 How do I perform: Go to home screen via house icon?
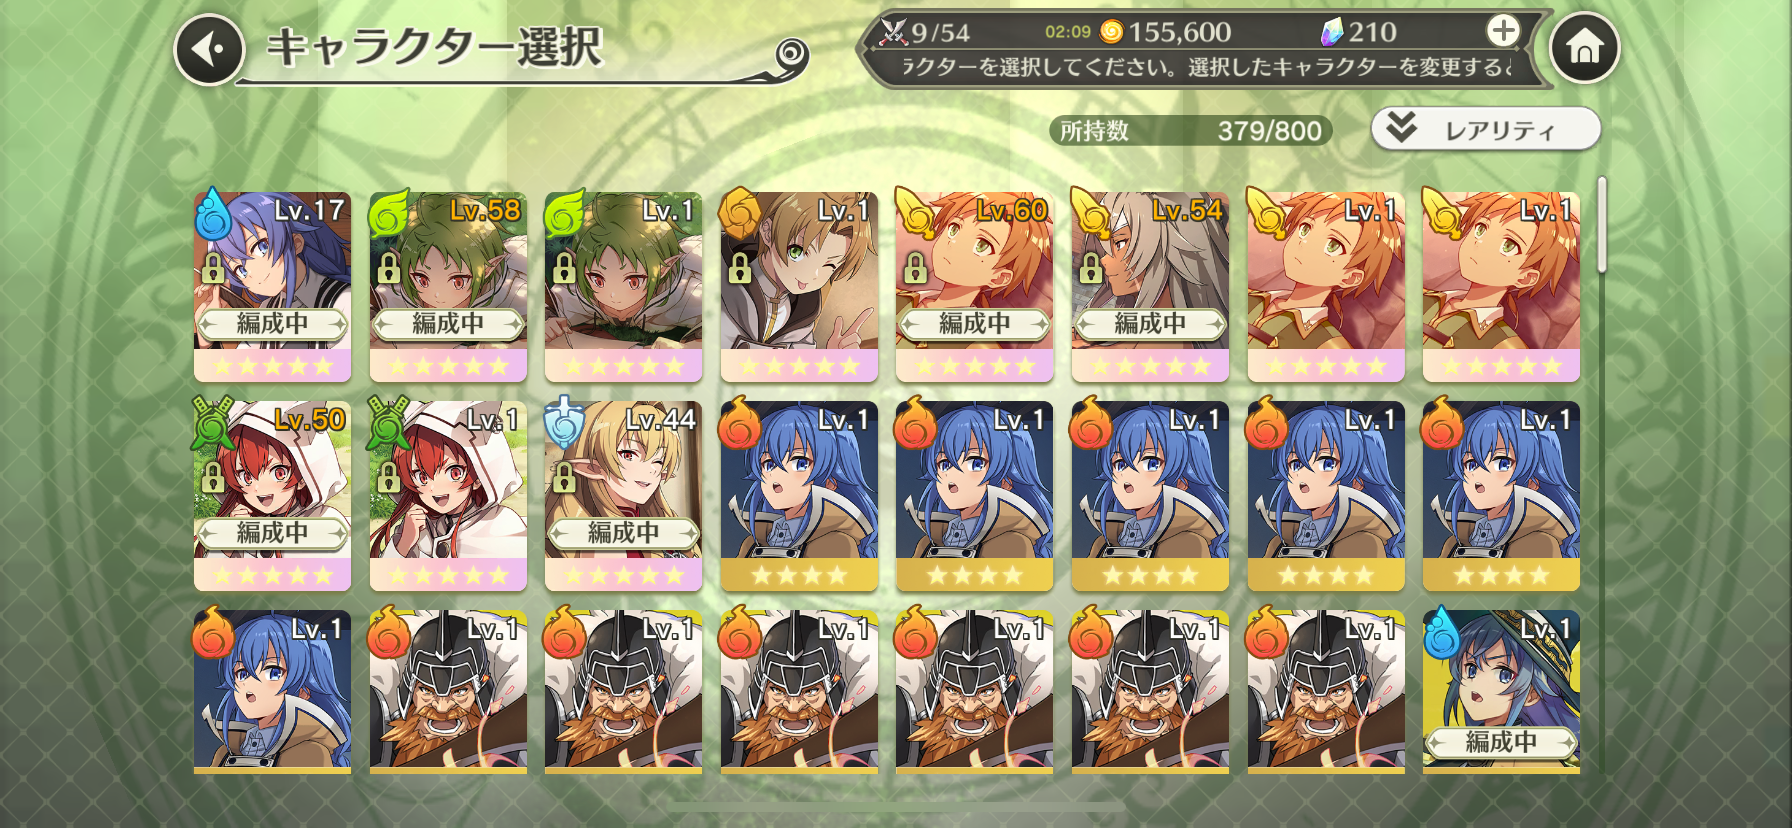click(x=1585, y=47)
